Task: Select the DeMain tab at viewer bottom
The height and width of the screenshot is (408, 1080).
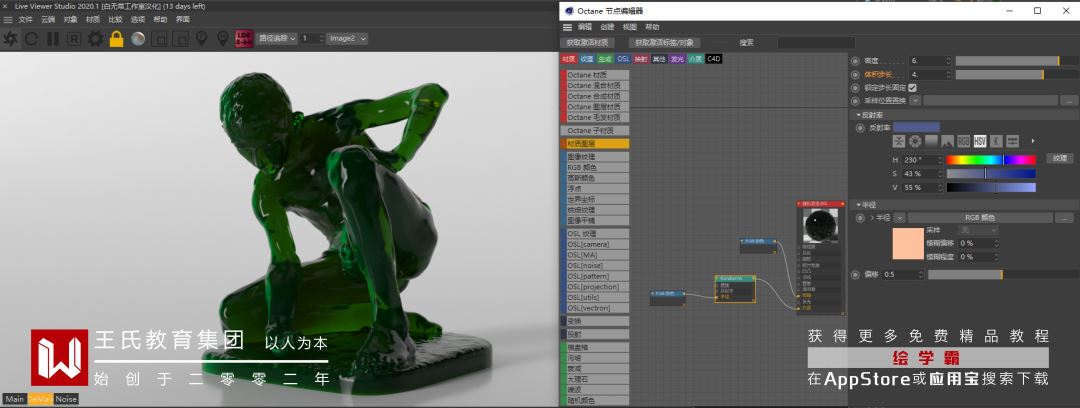Action: point(40,399)
